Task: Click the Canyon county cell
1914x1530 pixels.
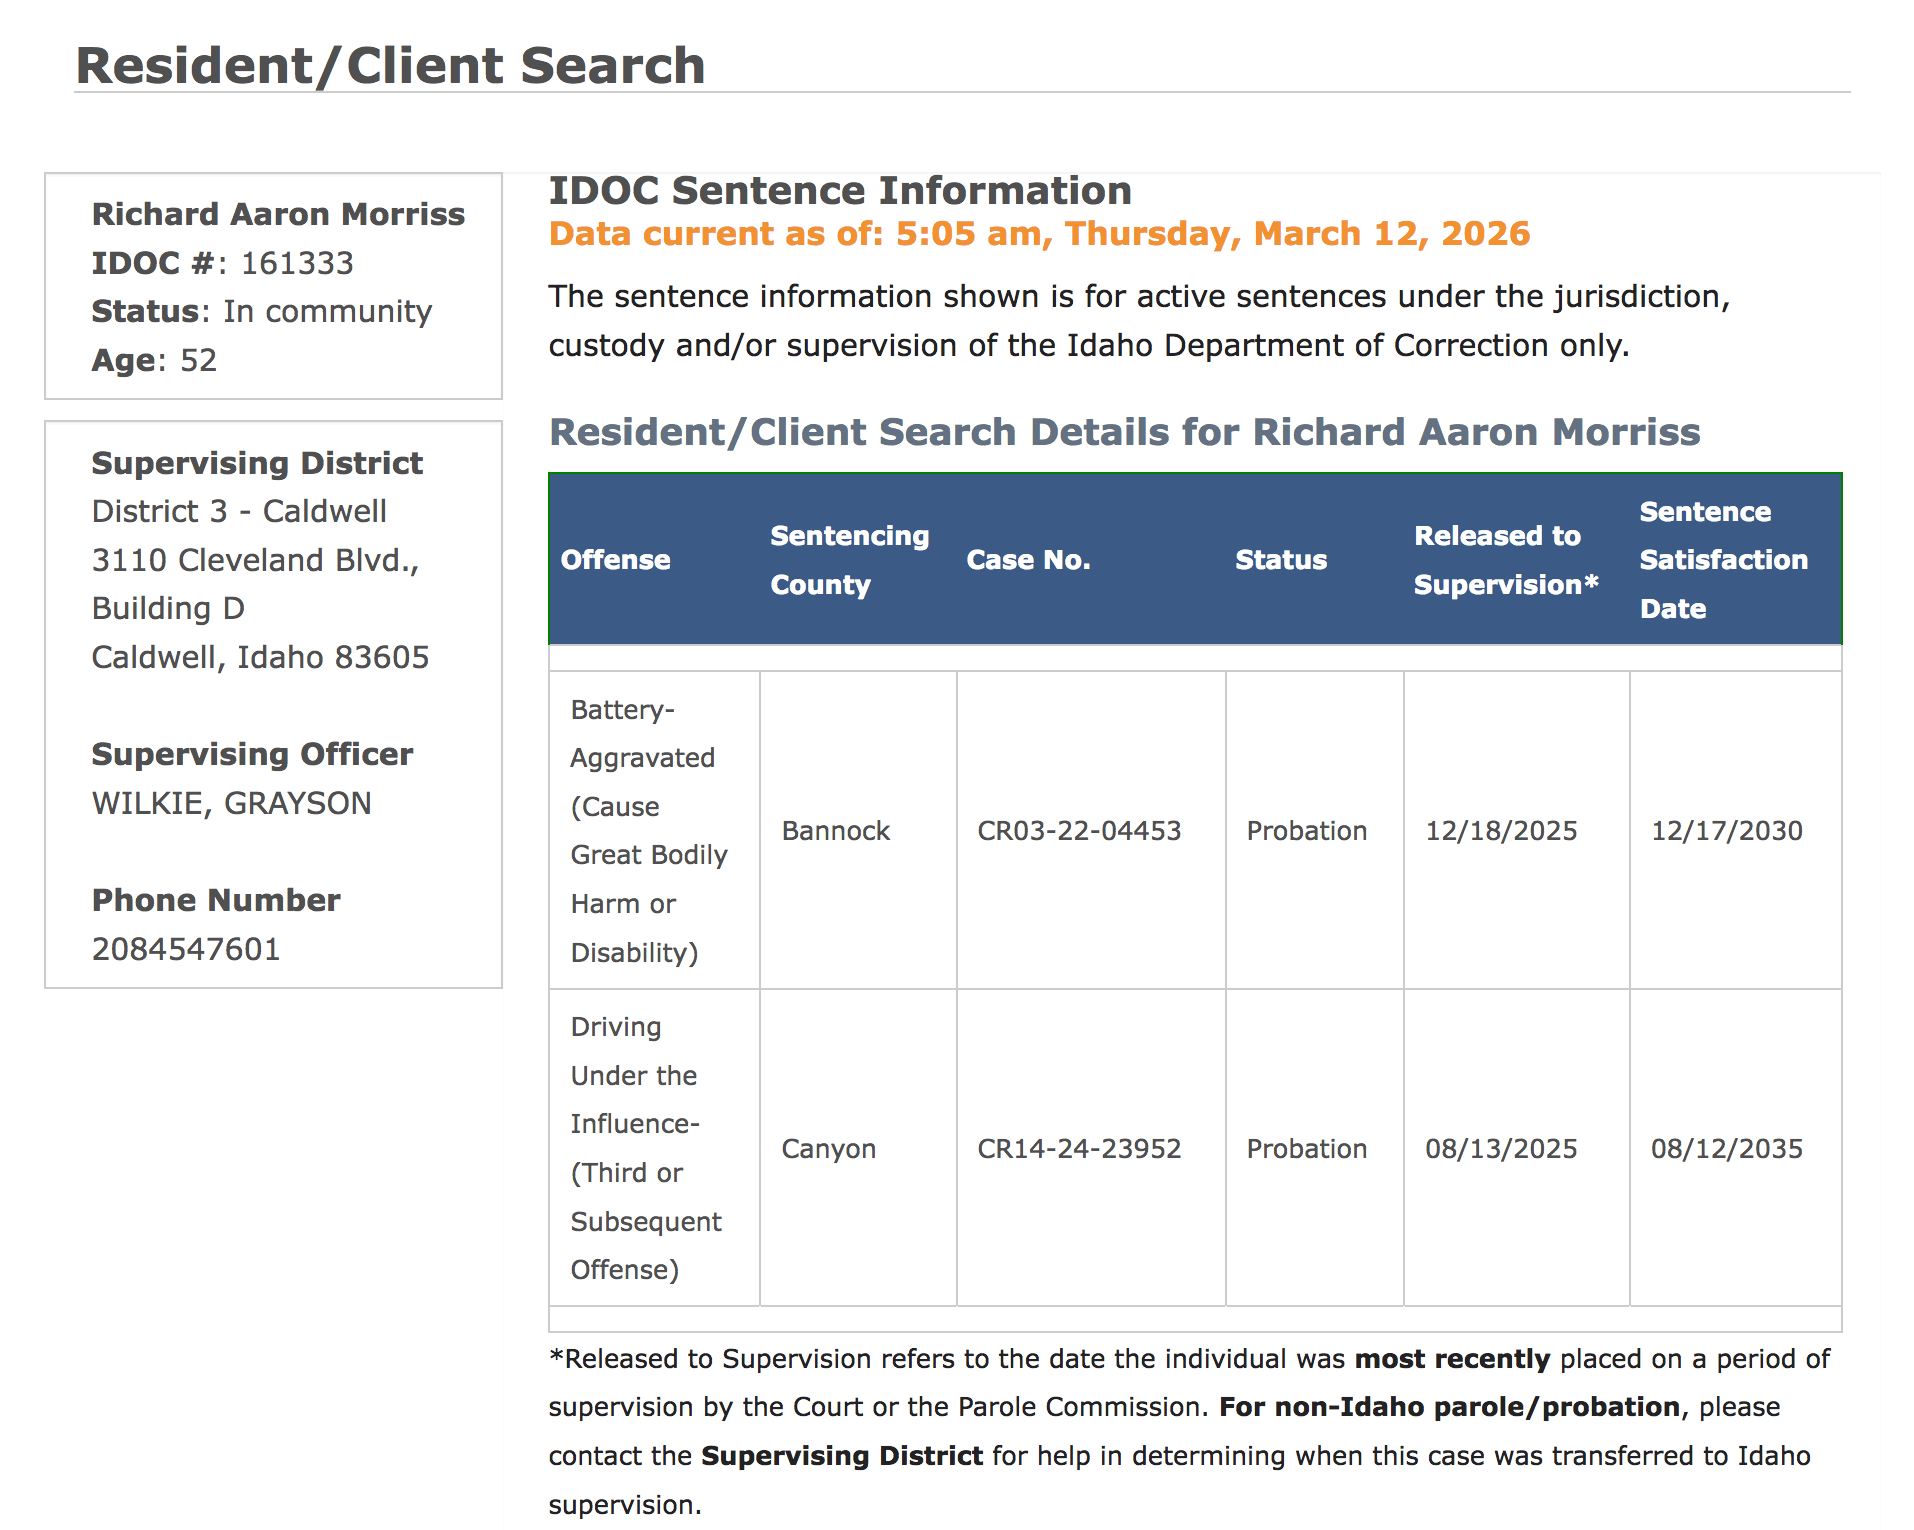Action: click(x=828, y=1149)
